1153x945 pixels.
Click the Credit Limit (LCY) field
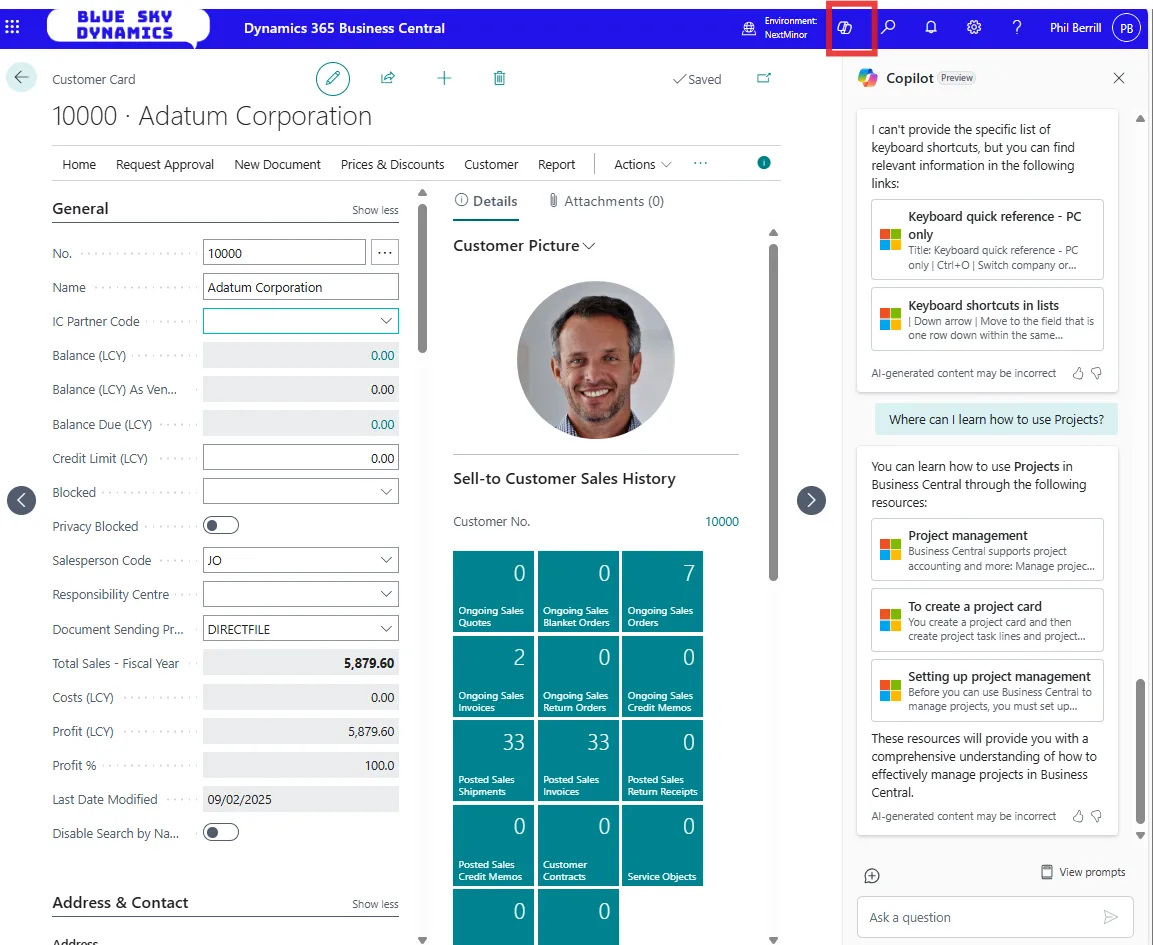tap(301, 457)
